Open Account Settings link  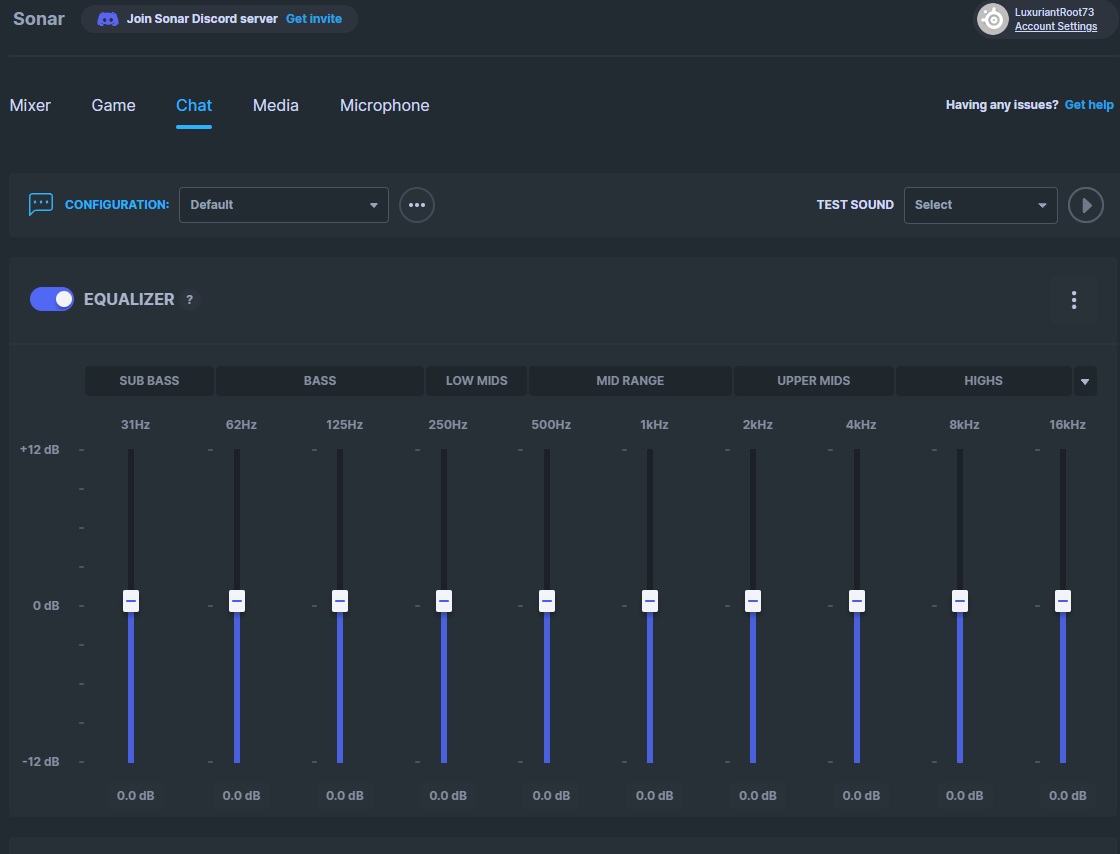click(x=1056, y=27)
